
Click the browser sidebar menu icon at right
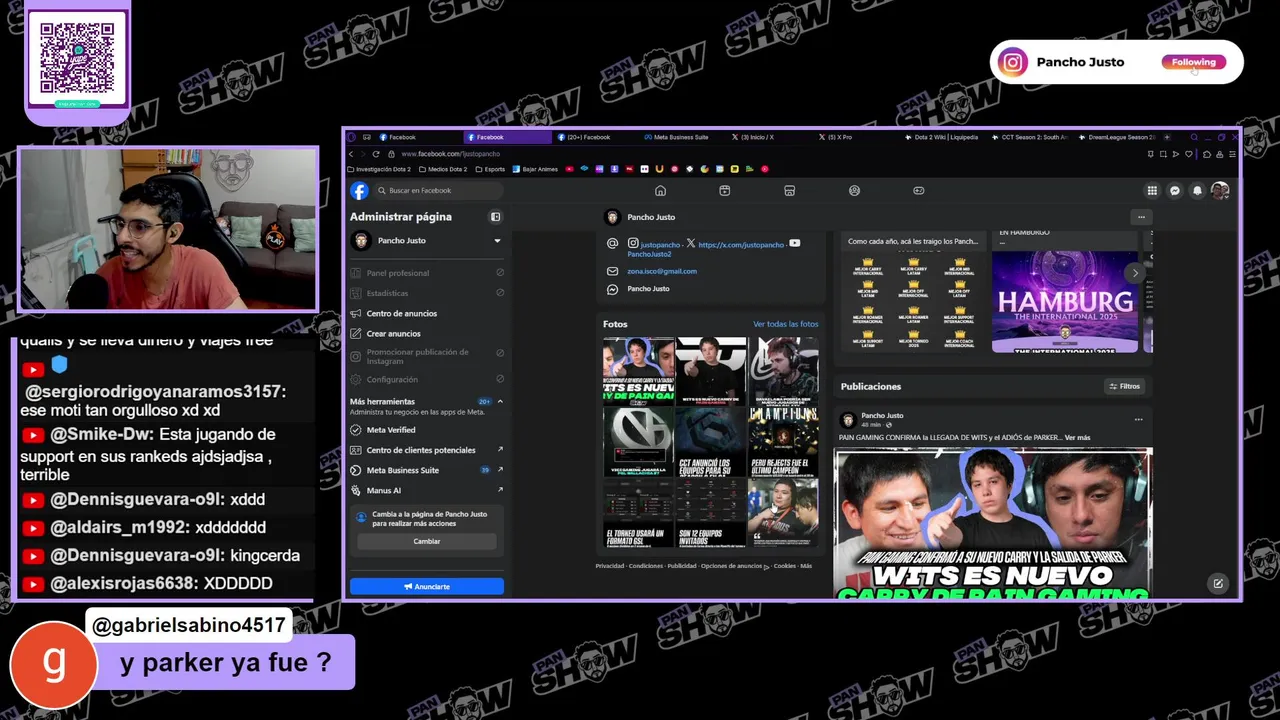coord(1232,154)
